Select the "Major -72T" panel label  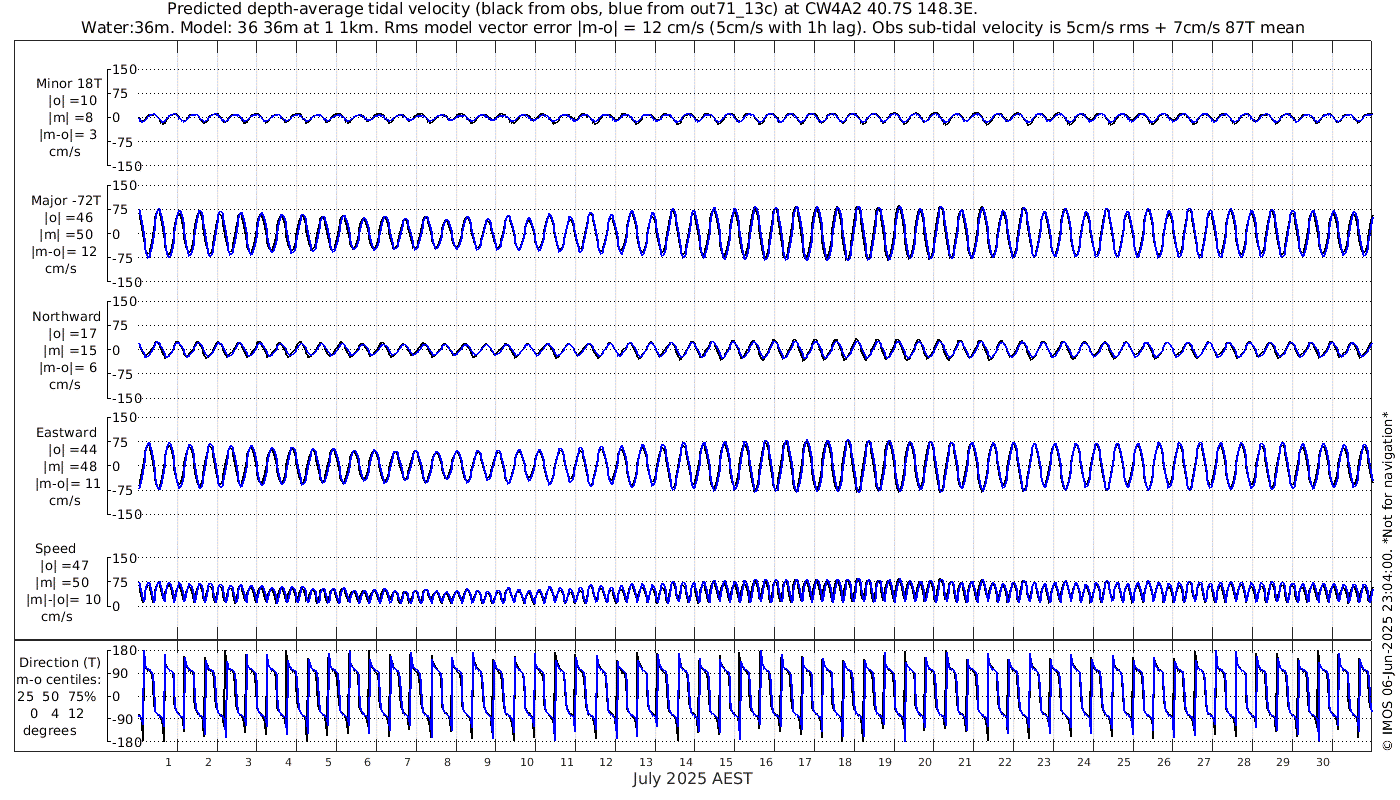tap(65, 200)
